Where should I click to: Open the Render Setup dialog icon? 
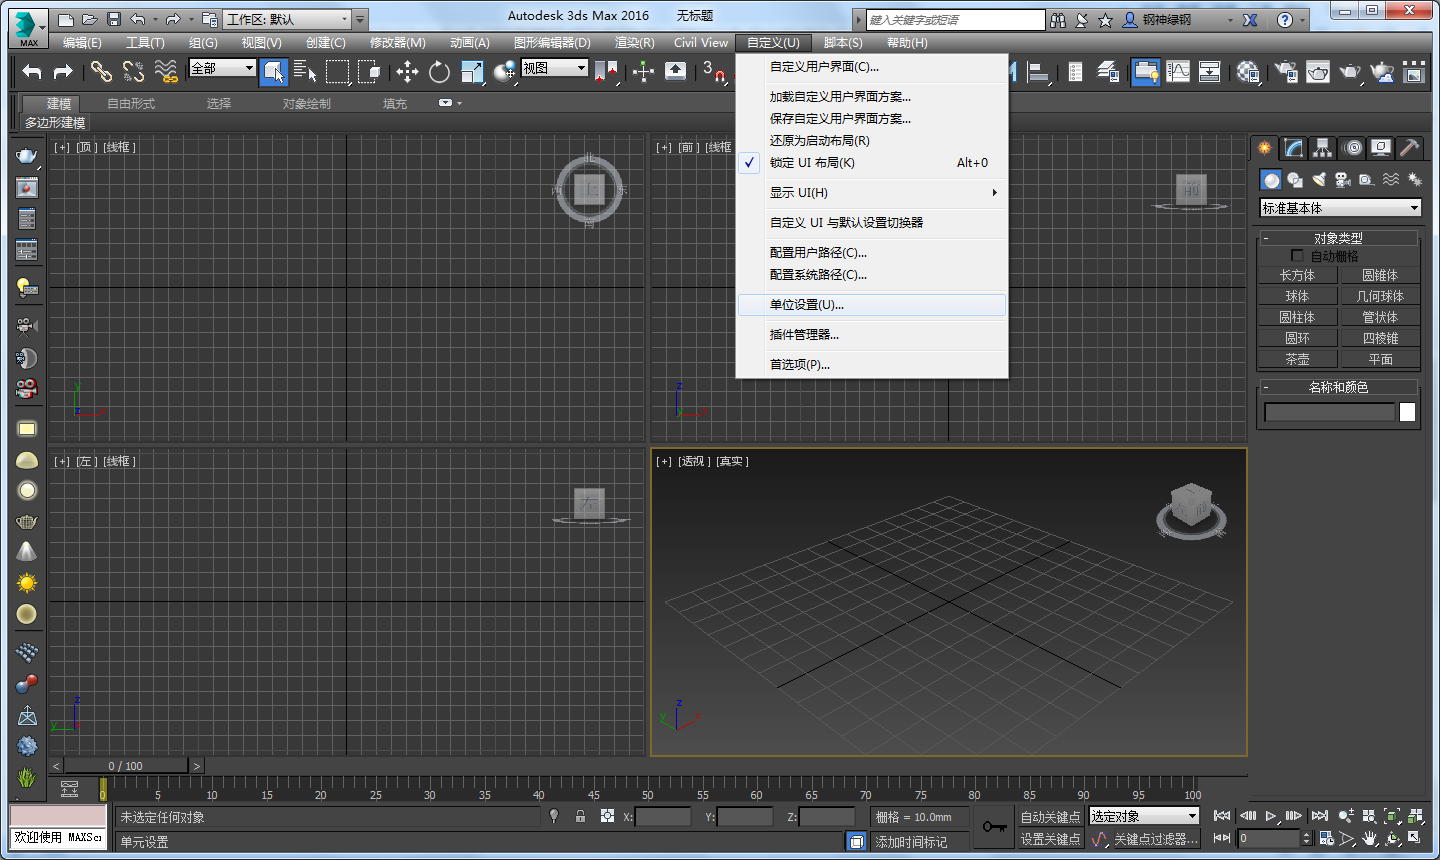click(1287, 71)
